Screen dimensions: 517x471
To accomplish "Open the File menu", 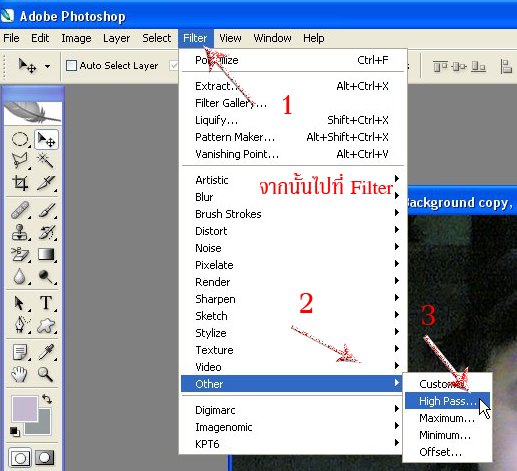I will pos(11,38).
